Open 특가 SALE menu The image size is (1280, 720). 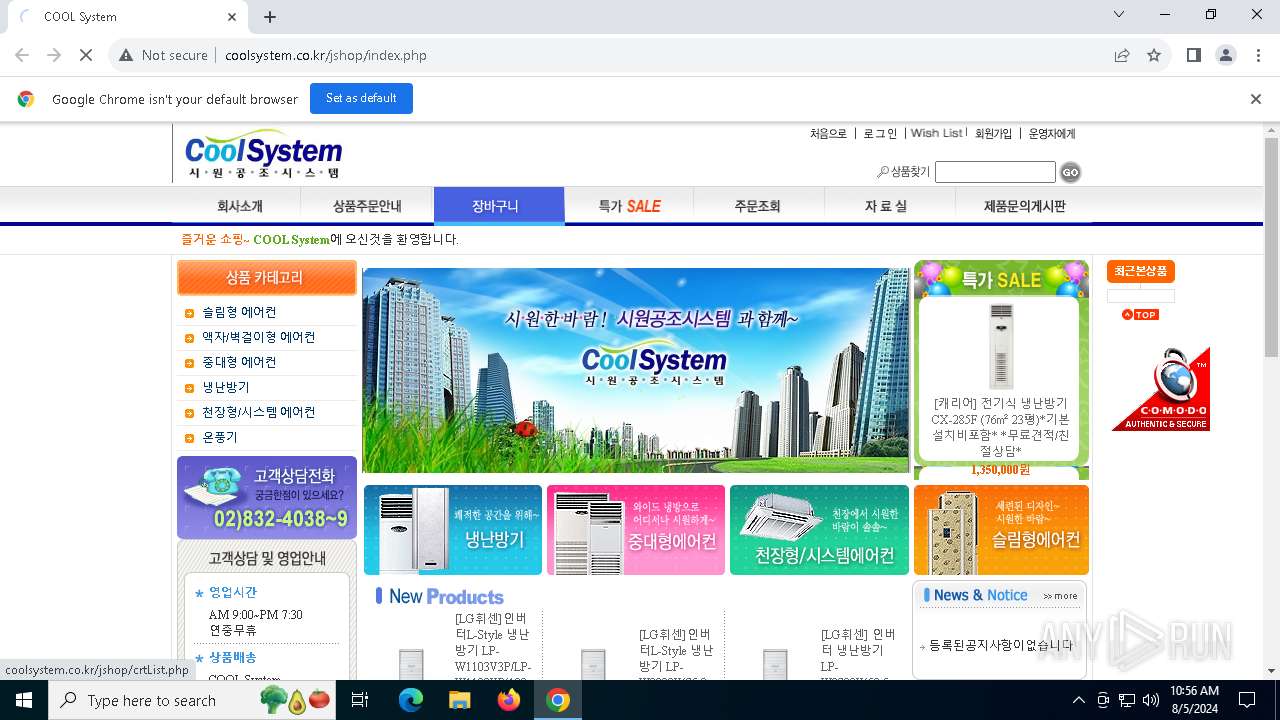[x=629, y=206]
